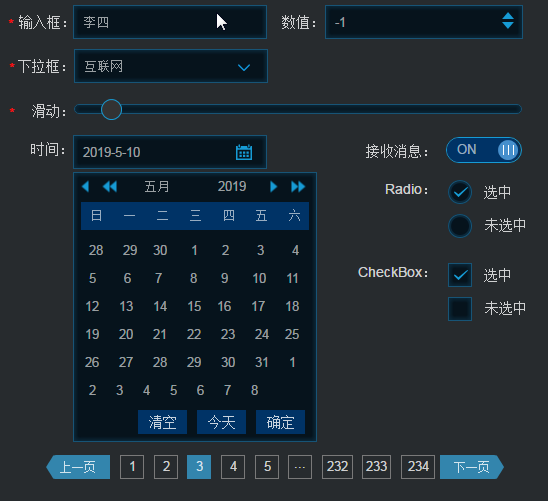
Task: Go to page 233 in pagination
Action: tap(376, 467)
